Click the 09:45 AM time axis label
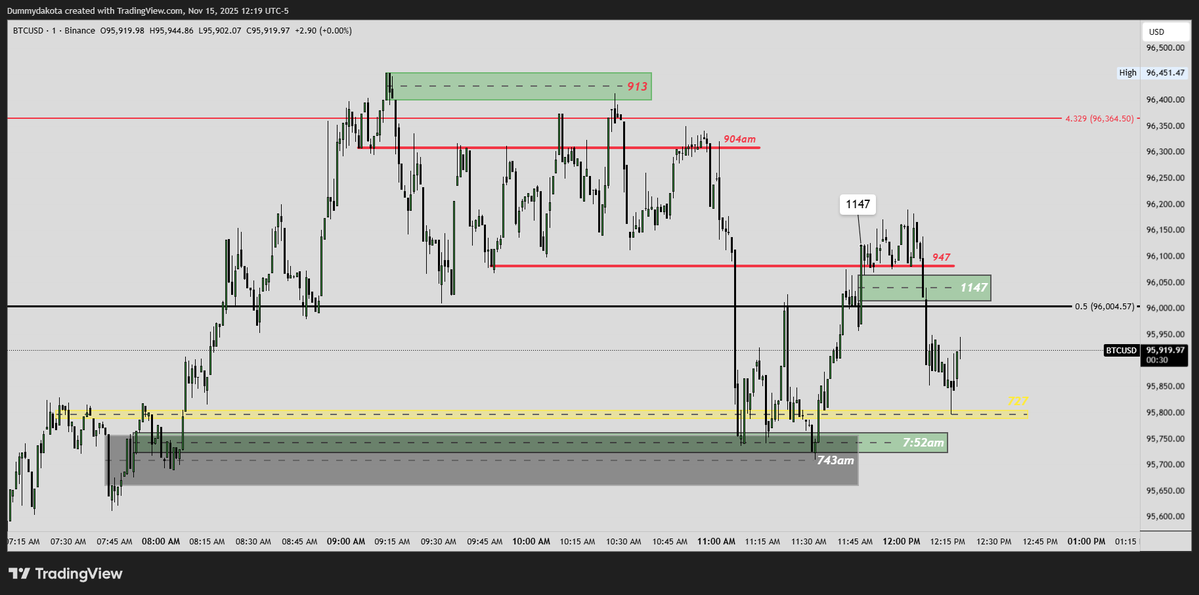This screenshot has height=595, width=1199. pos(486,541)
